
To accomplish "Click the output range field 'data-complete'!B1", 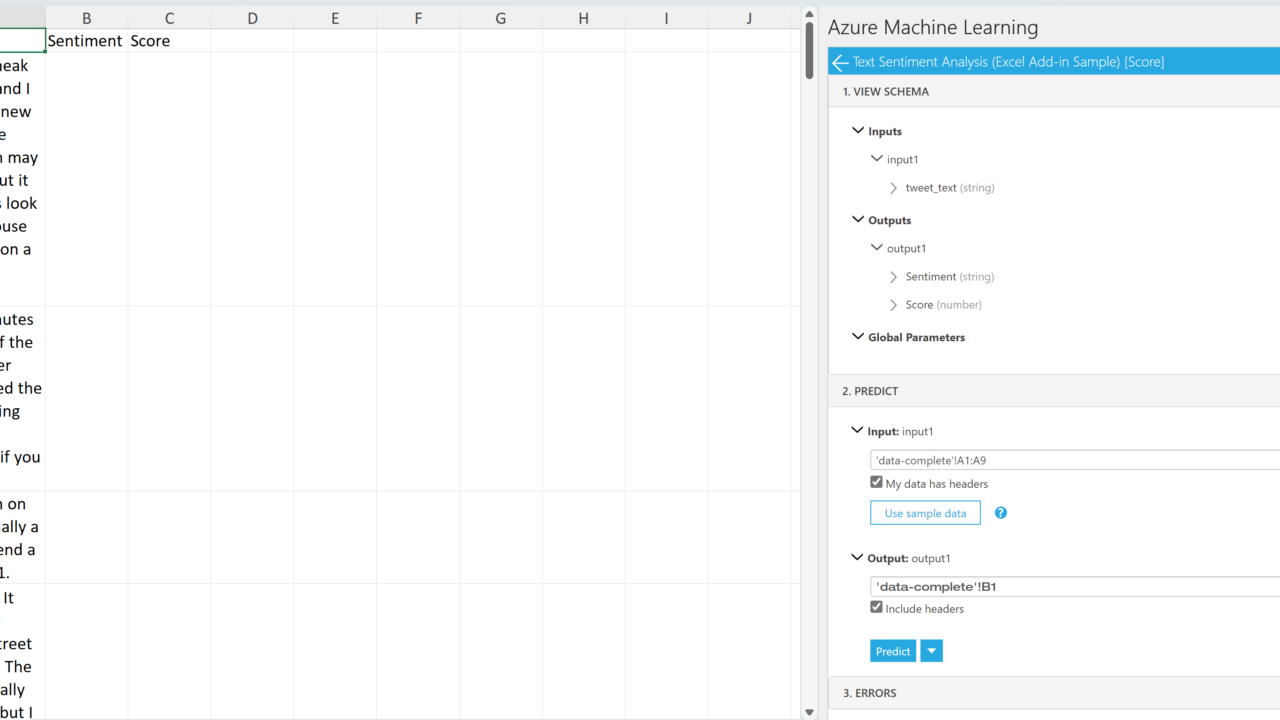I will tap(1070, 587).
